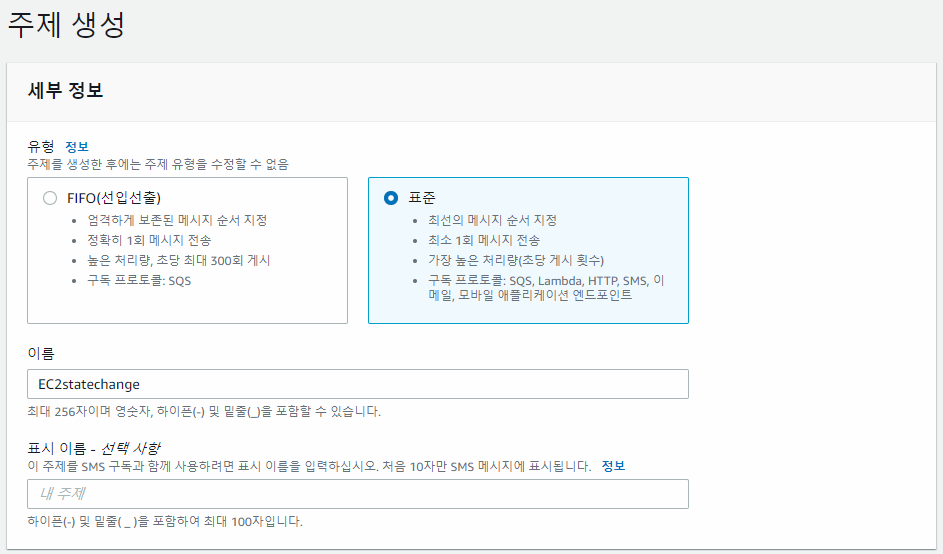Click the 세부 정보 section header
The height and width of the screenshot is (554, 943).
[66, 91]
